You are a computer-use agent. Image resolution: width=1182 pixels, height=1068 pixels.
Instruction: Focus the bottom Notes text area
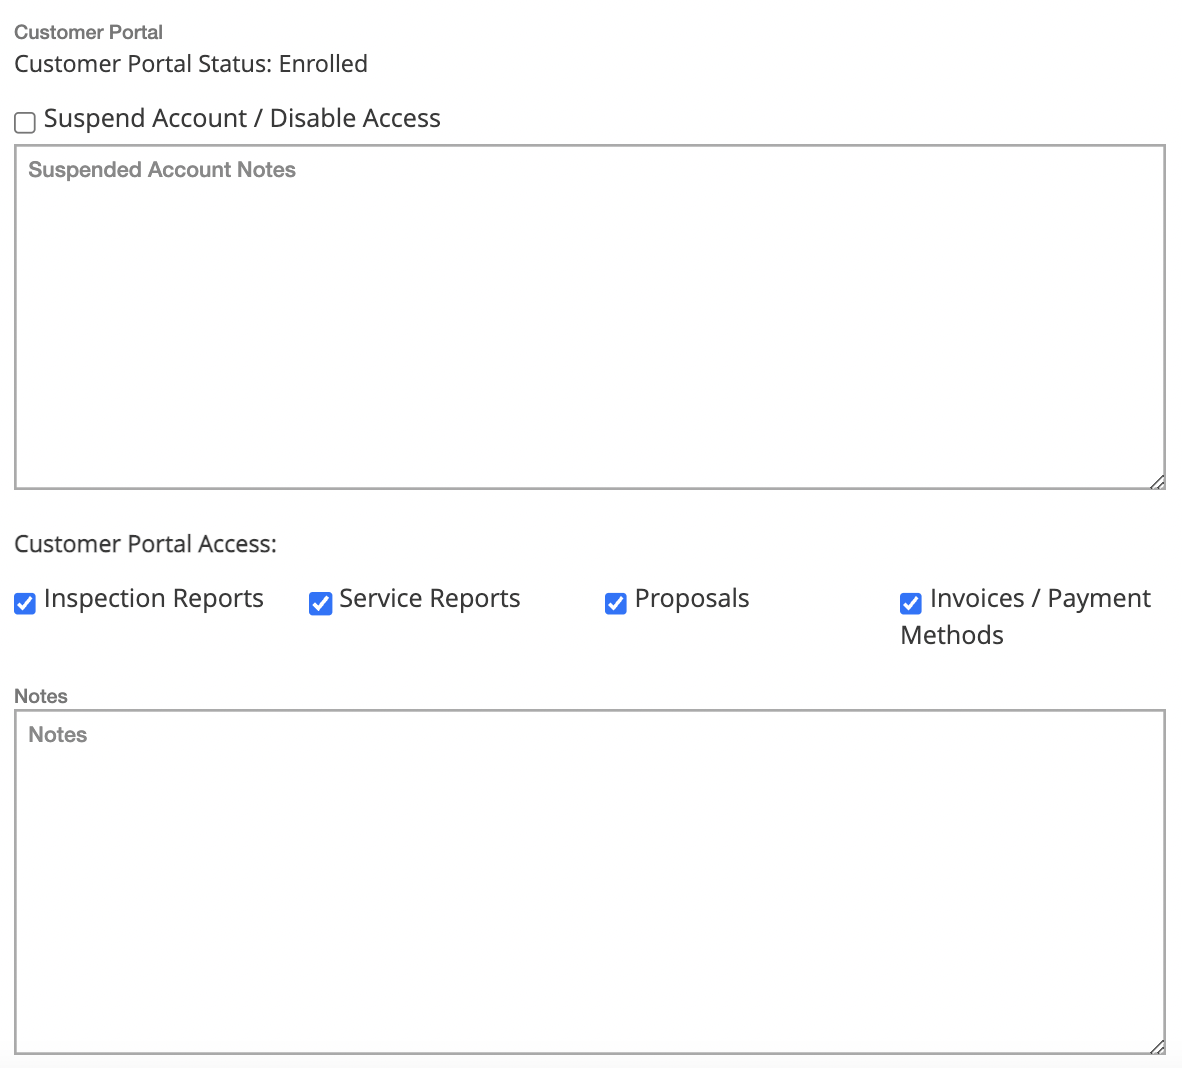point(590,882)
